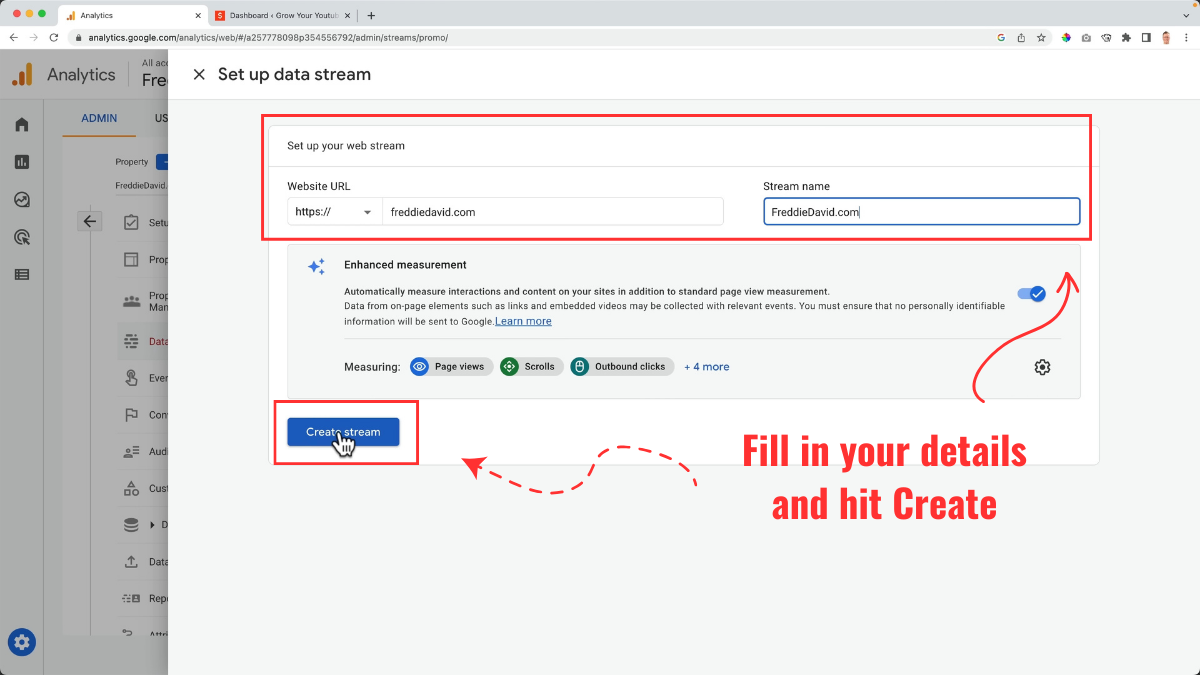Select the Reports icon in the left sidebar
This screenshot has height=675, width=1200.
point(21,161)
